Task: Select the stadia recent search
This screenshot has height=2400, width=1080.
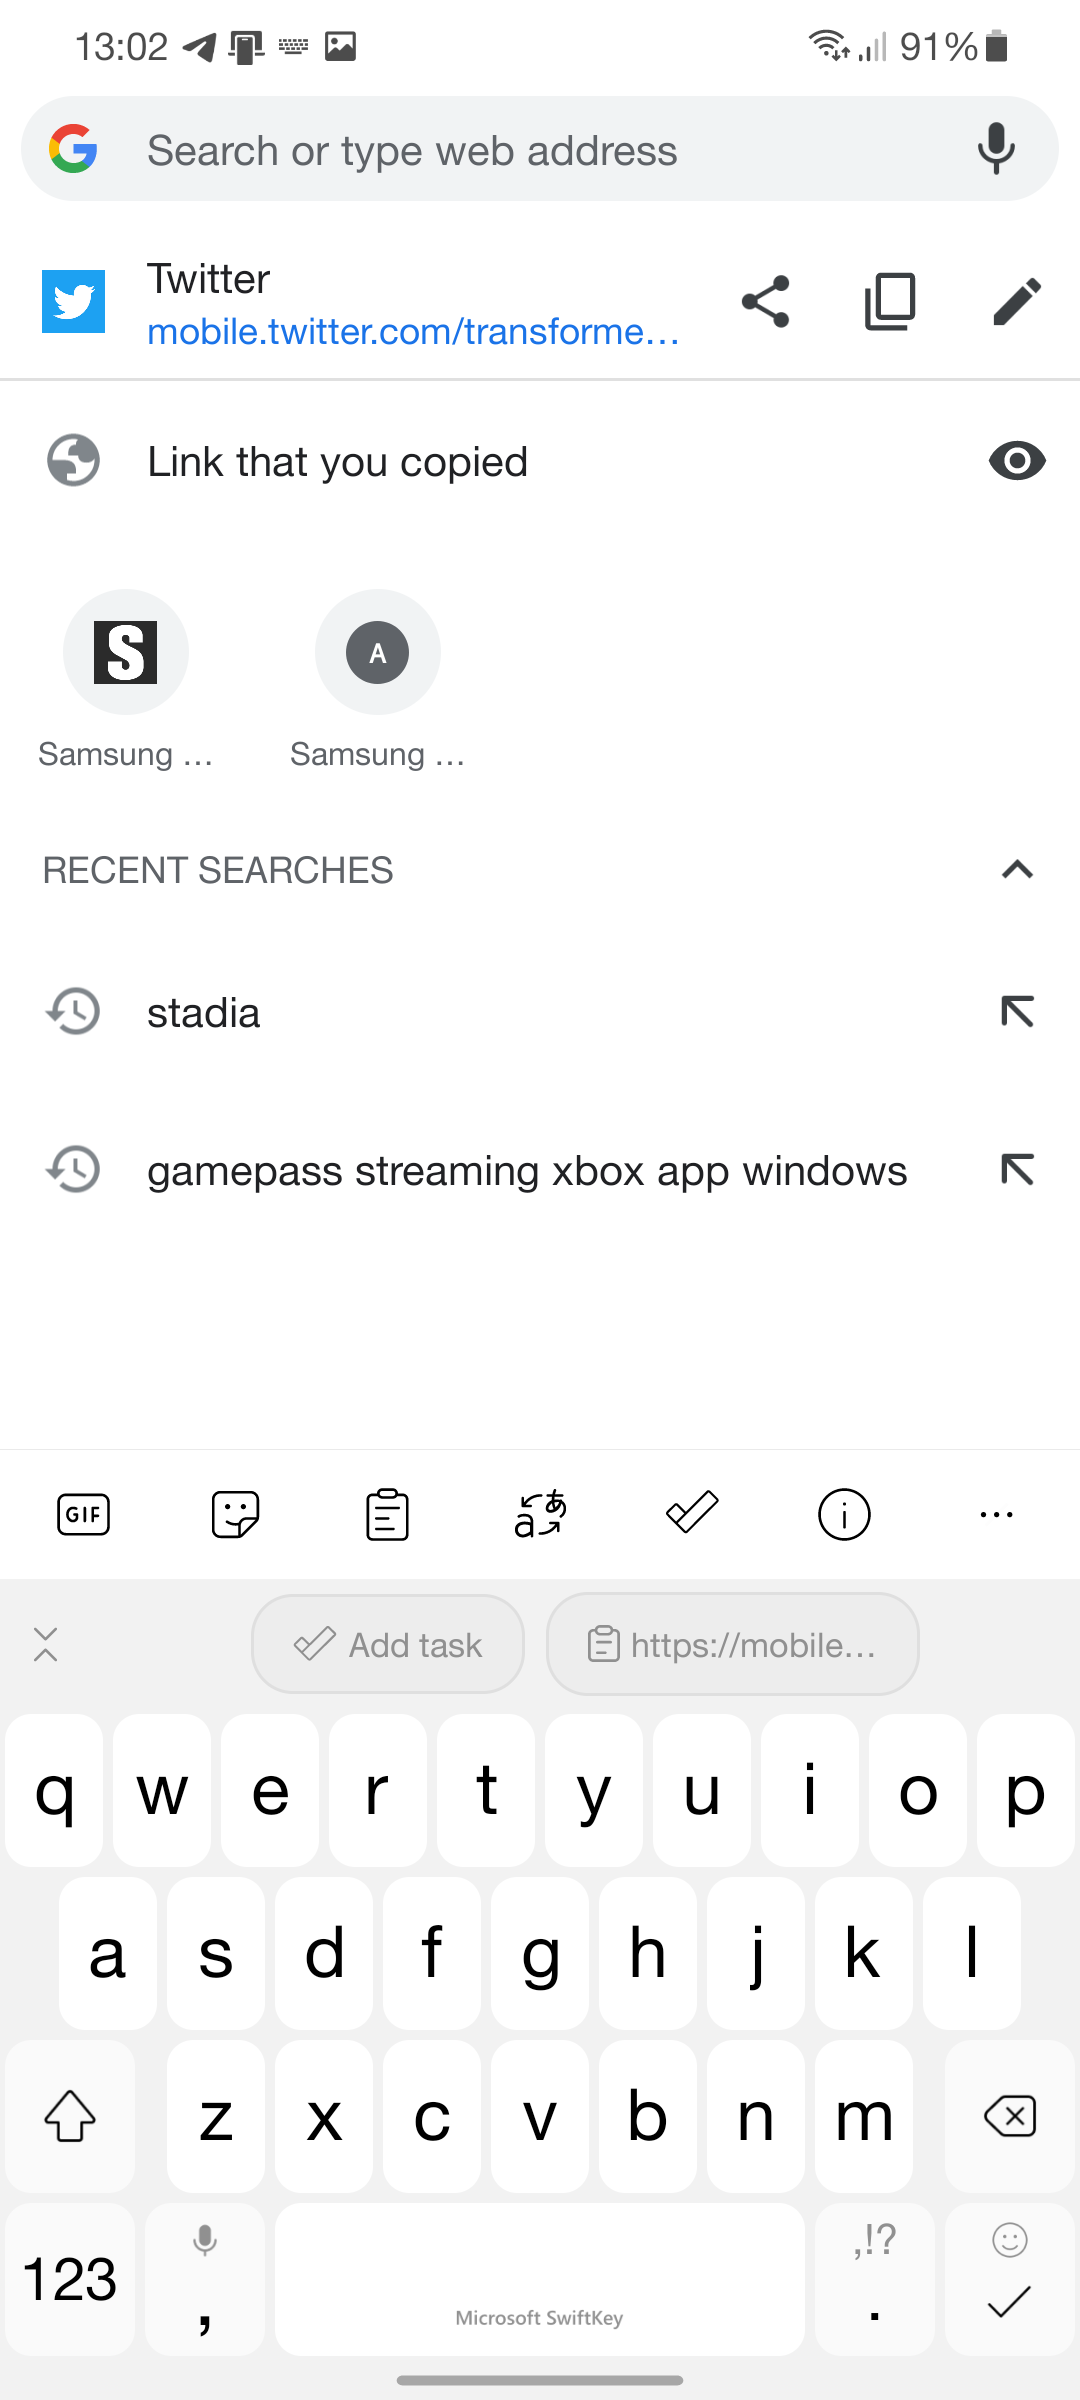Action: [204, 1013]
